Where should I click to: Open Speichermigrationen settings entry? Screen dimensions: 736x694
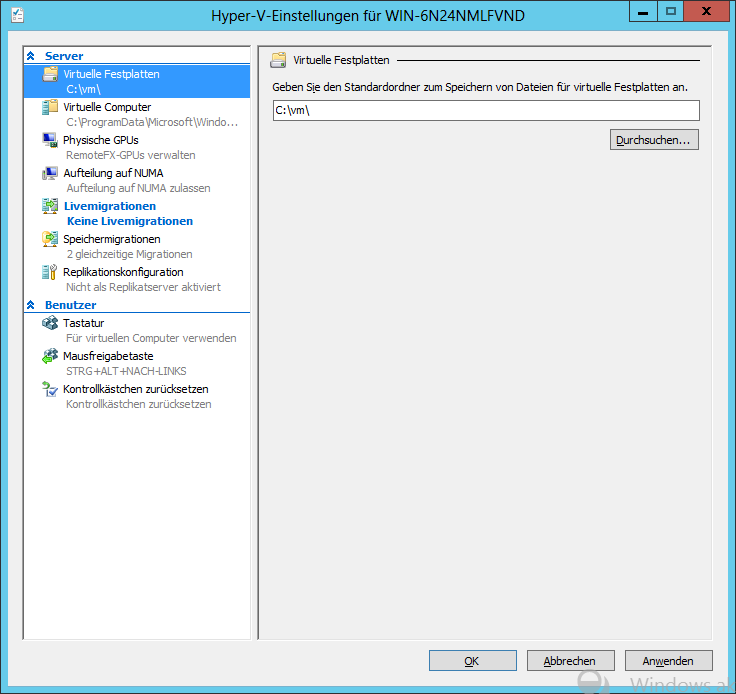point(111,239)
